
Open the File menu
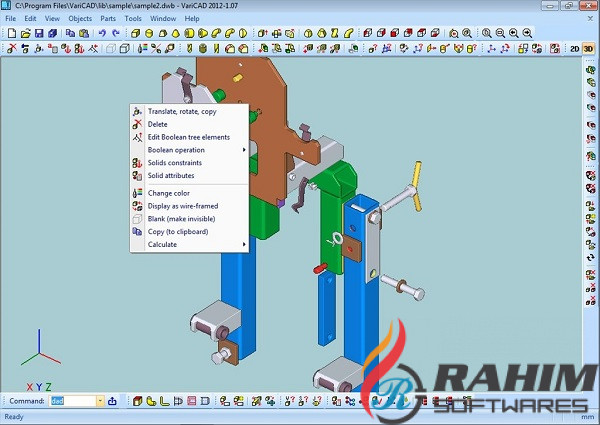coord(11,18)
